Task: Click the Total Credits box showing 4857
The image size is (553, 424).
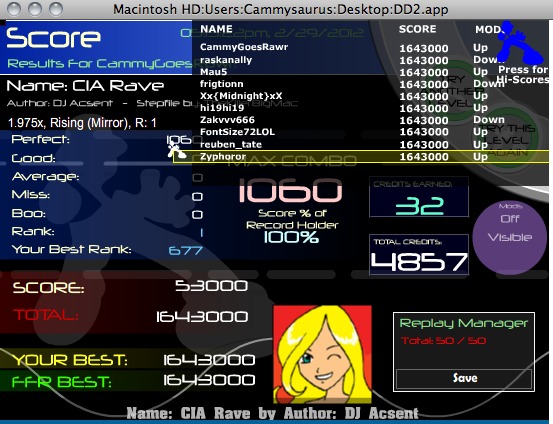Action: point(419,255)
